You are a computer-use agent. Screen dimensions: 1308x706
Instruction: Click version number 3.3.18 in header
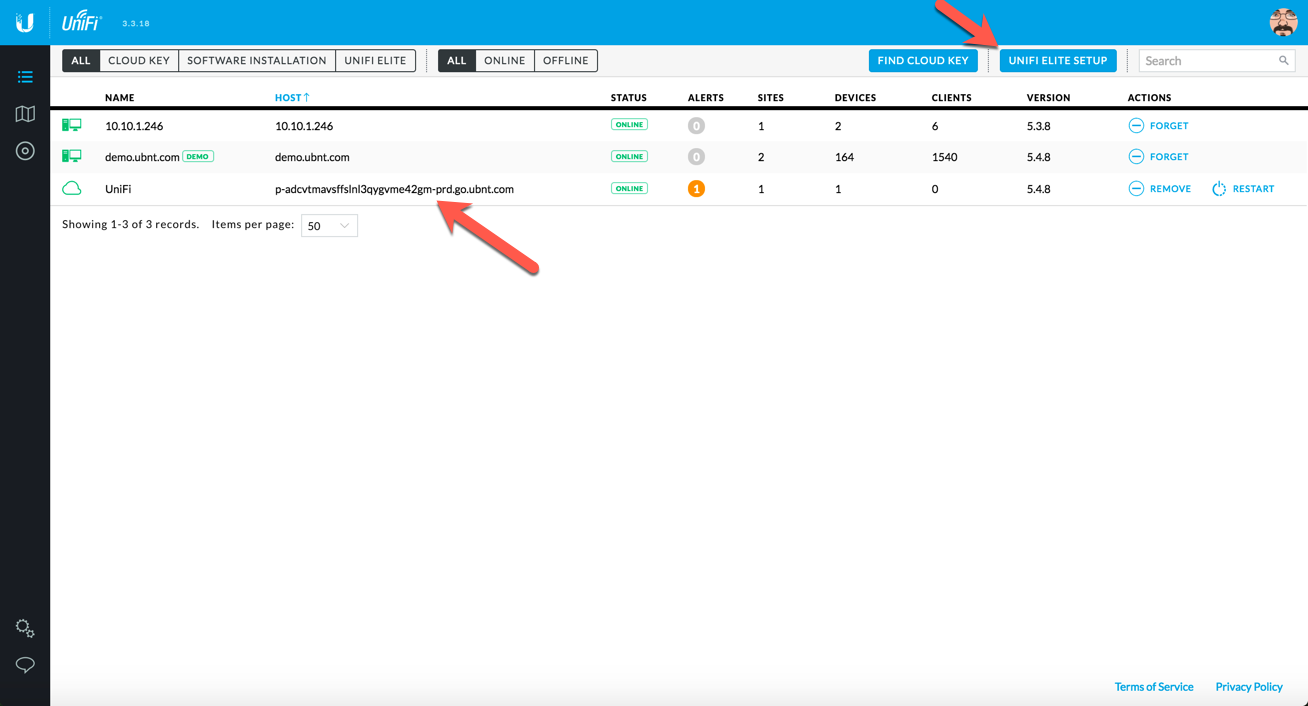[x=136, y=23]
